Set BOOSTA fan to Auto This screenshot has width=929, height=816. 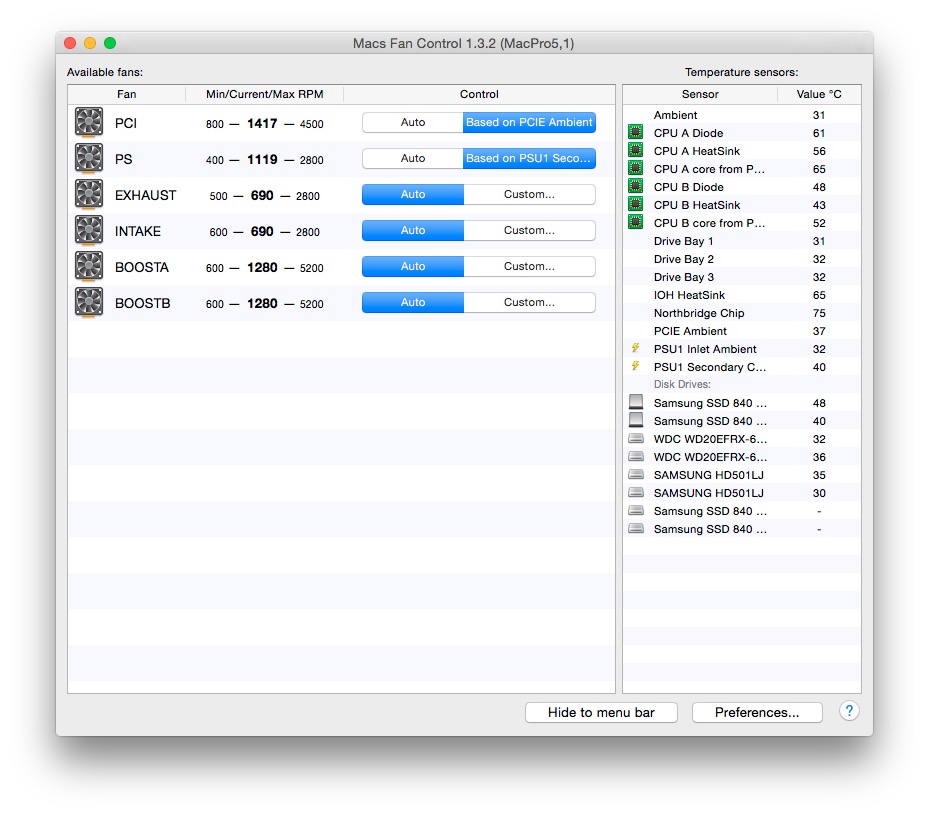412,266
